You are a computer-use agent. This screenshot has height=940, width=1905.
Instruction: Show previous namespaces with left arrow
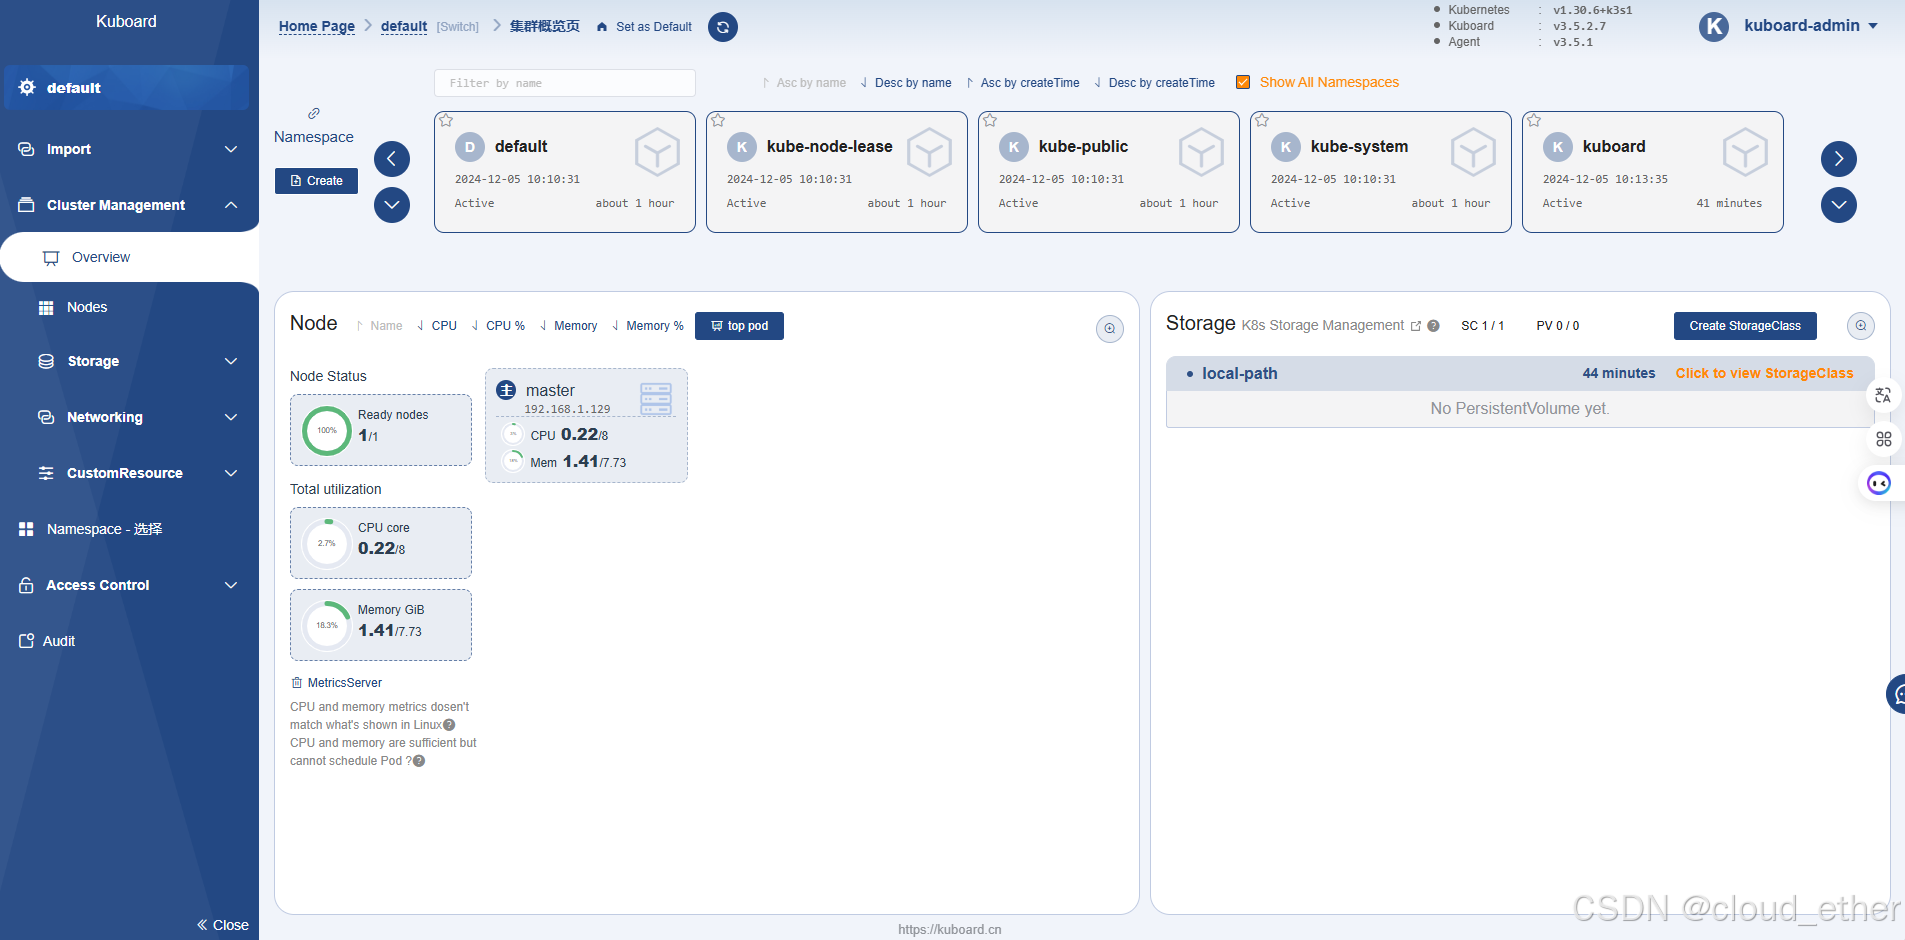(392, 158)
